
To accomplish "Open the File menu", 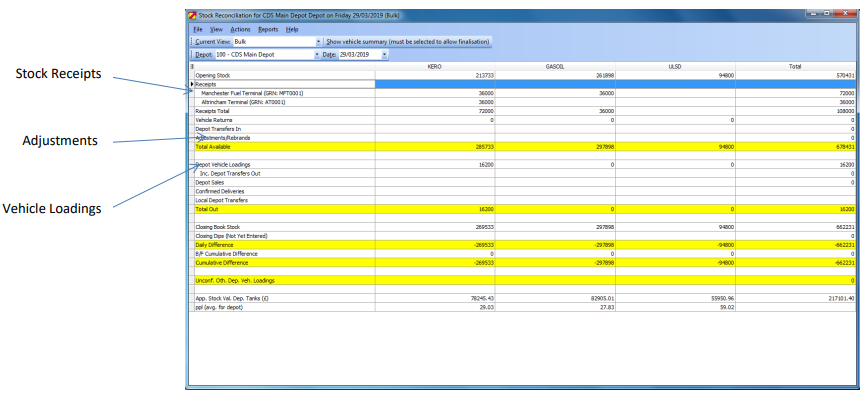I will [x=198, y=29].
